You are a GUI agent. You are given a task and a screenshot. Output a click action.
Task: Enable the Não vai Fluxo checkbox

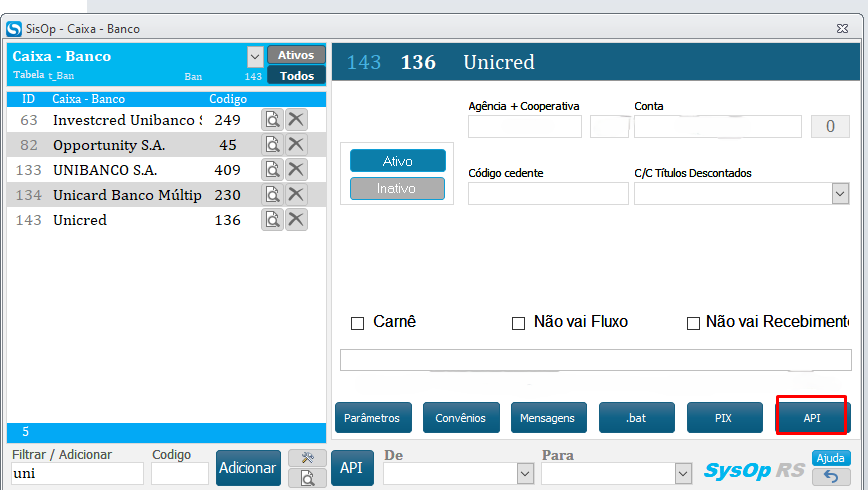coord(518,323)
